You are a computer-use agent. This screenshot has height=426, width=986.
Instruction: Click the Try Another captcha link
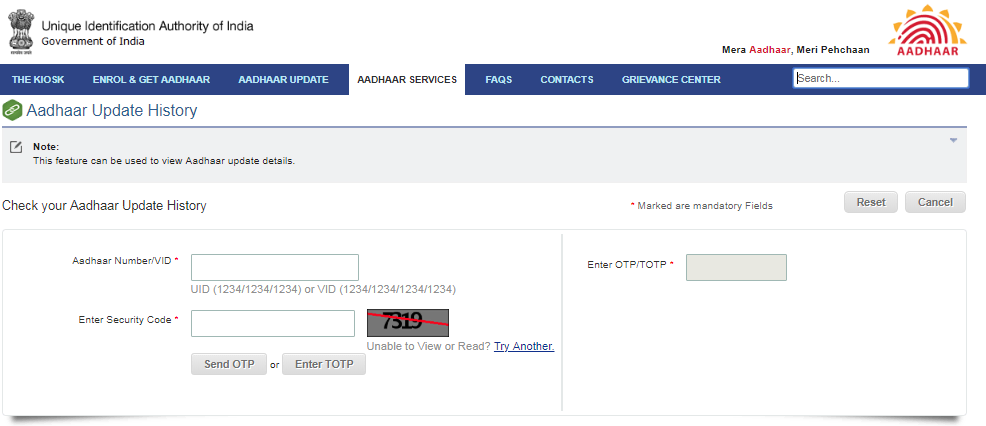(524, 346)
